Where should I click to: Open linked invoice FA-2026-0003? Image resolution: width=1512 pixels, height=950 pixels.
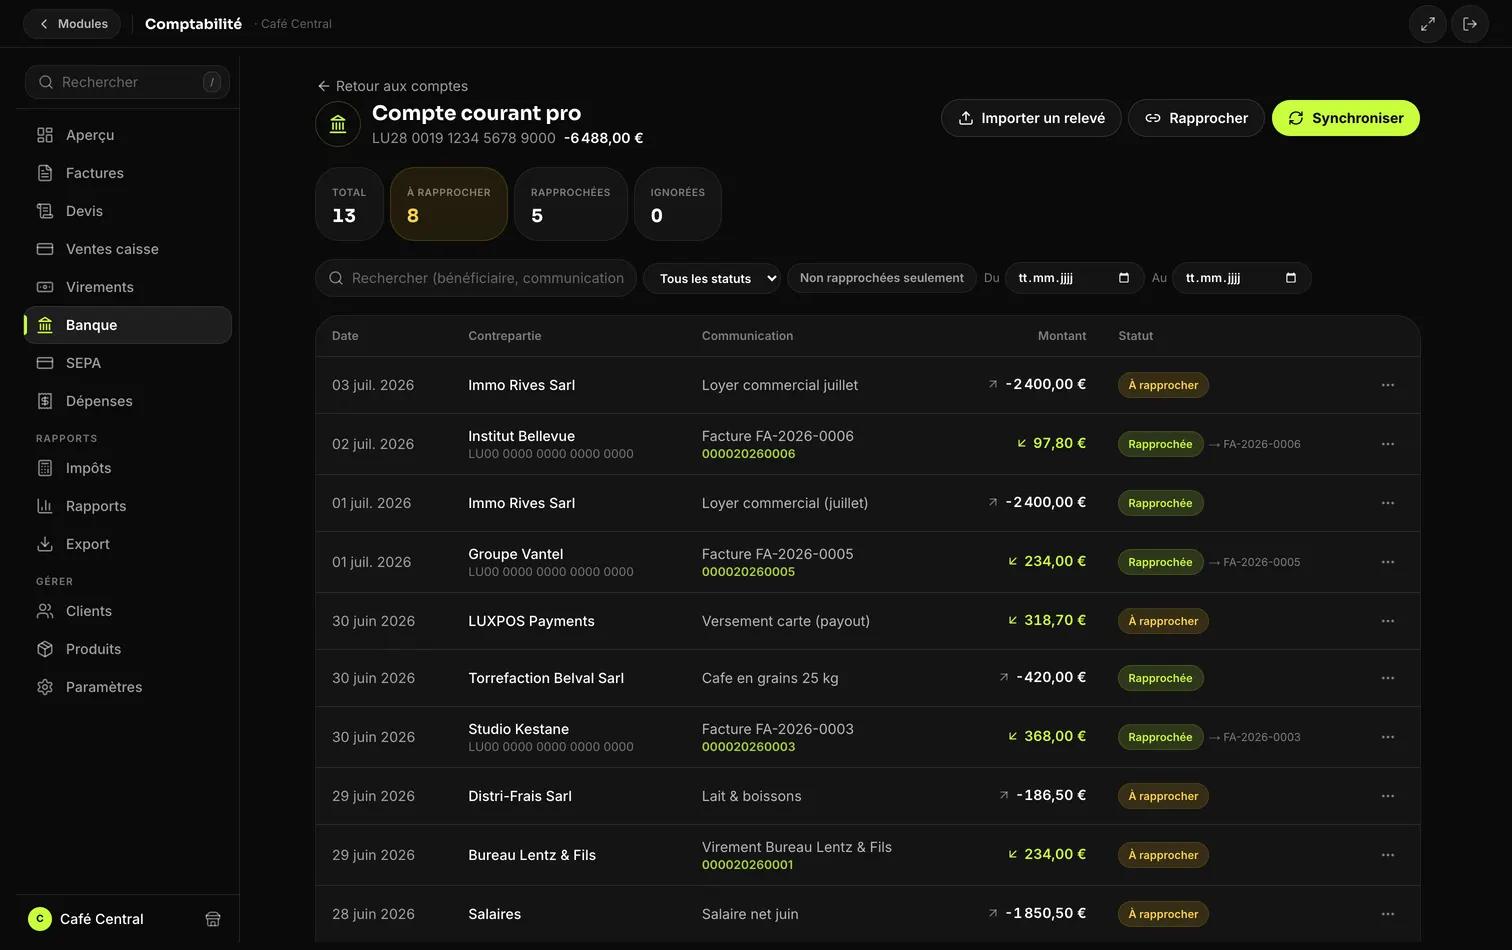pos(1254,737)
